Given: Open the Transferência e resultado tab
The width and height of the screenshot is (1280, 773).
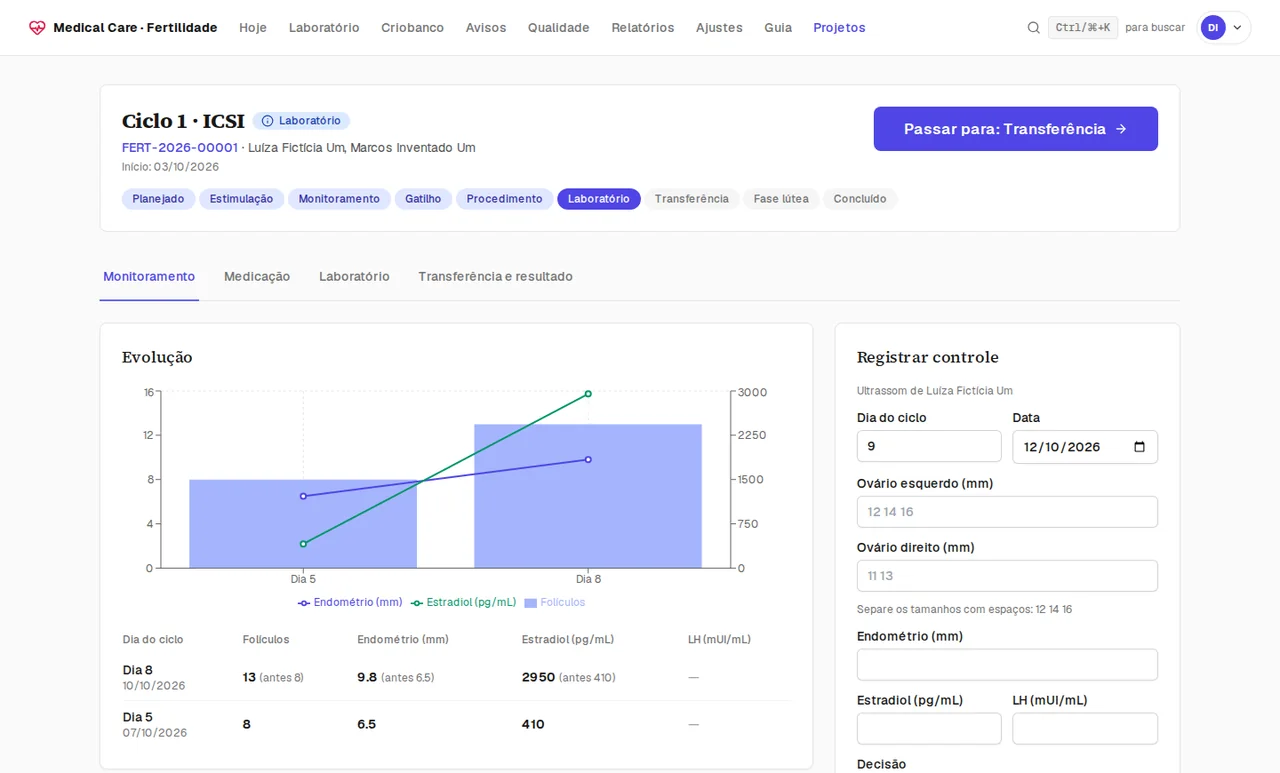Looking at the screenshot, I should (x=496, y=277).
